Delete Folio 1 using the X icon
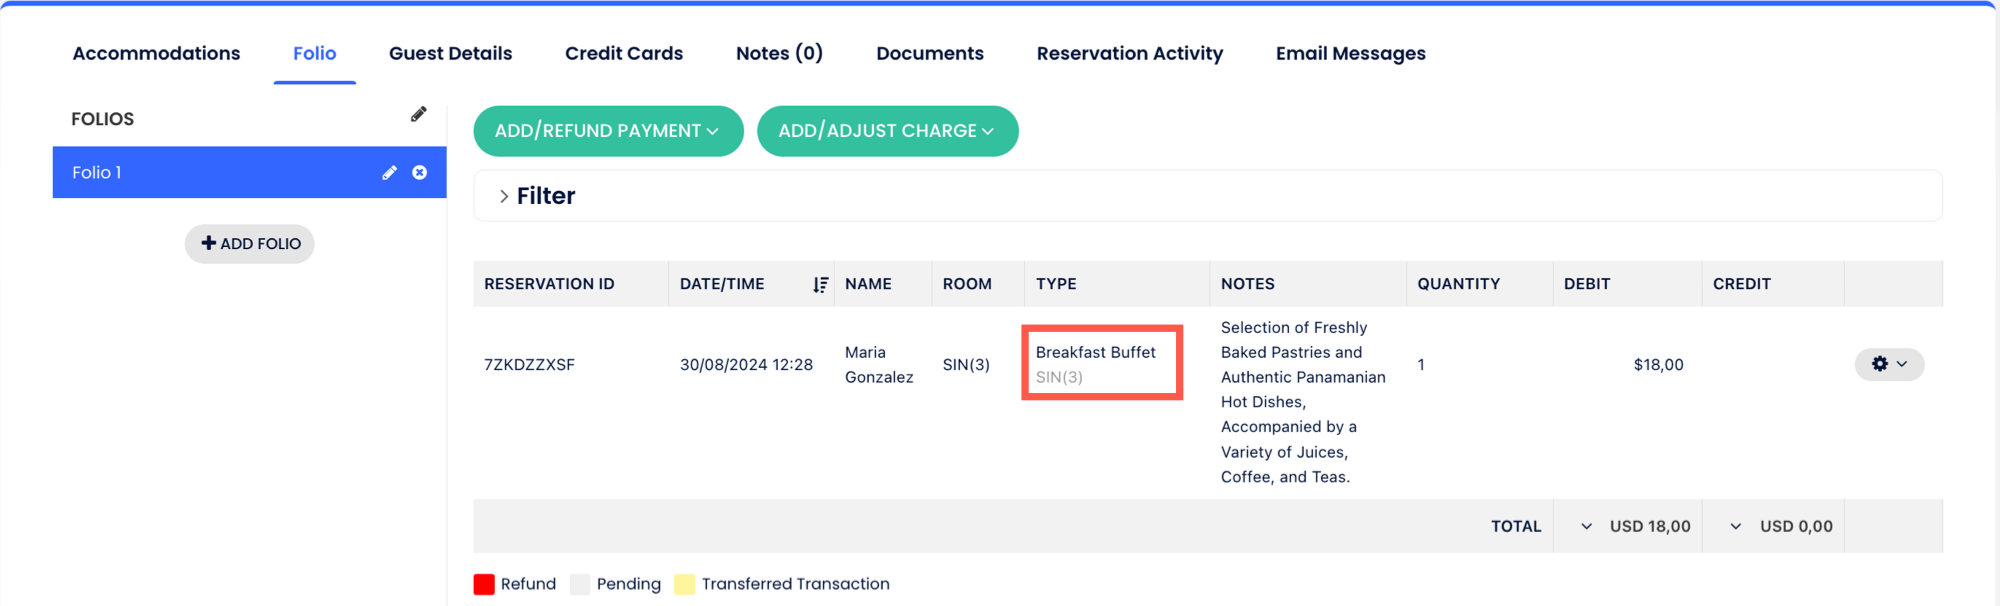This screenshot has height=606, width=2000. point(419,172)
